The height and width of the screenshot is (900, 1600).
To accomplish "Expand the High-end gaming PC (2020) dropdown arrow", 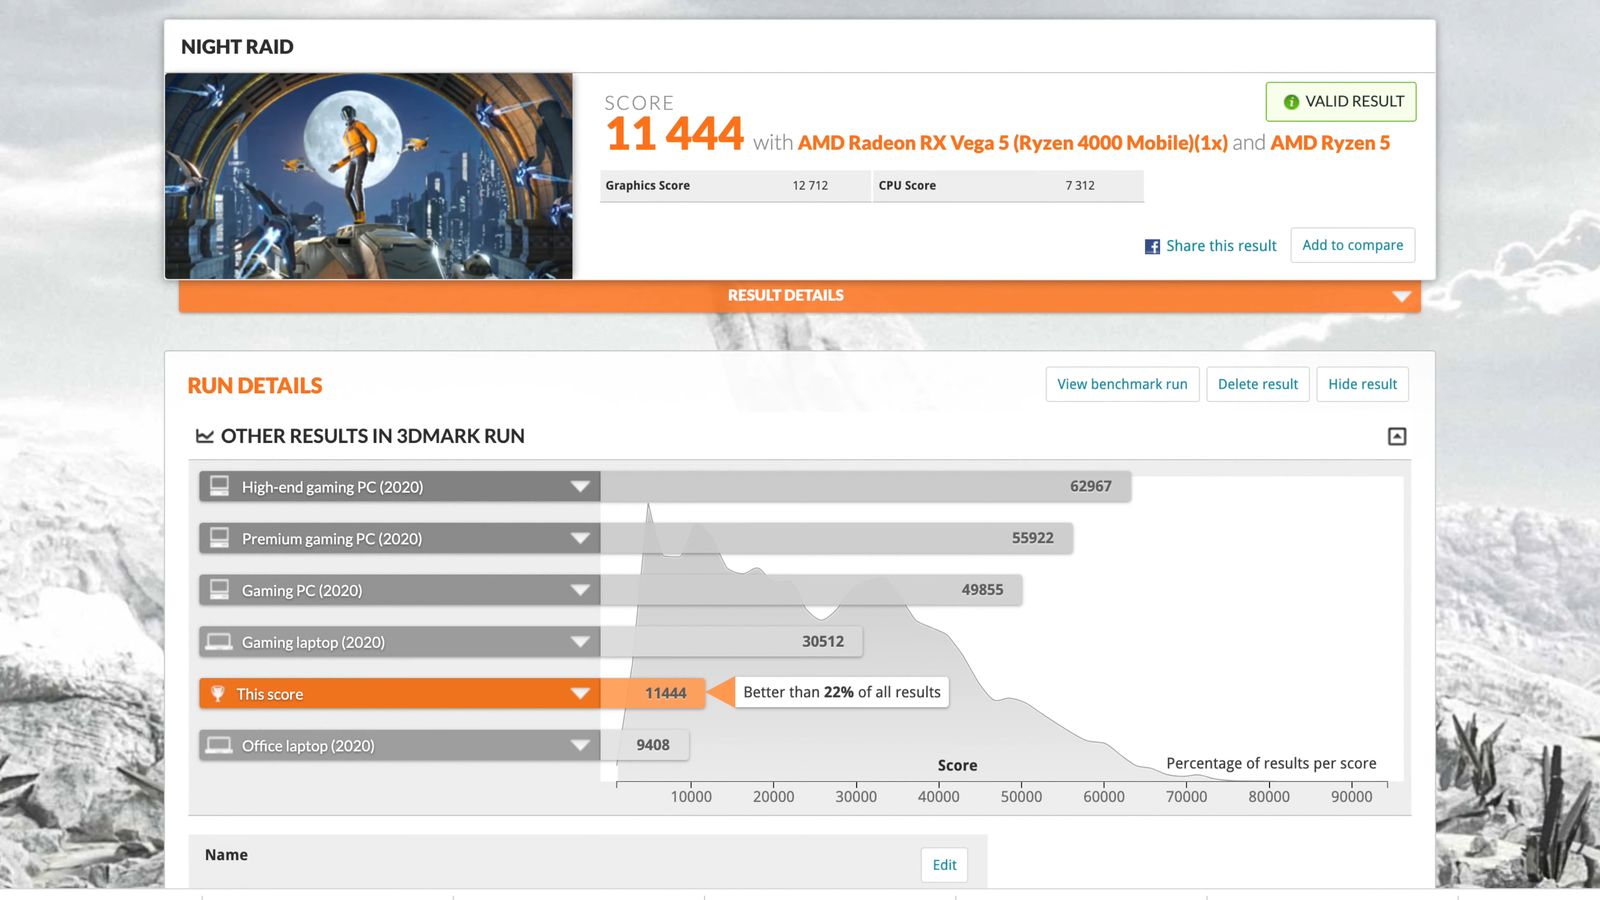I will pos(580,487).
